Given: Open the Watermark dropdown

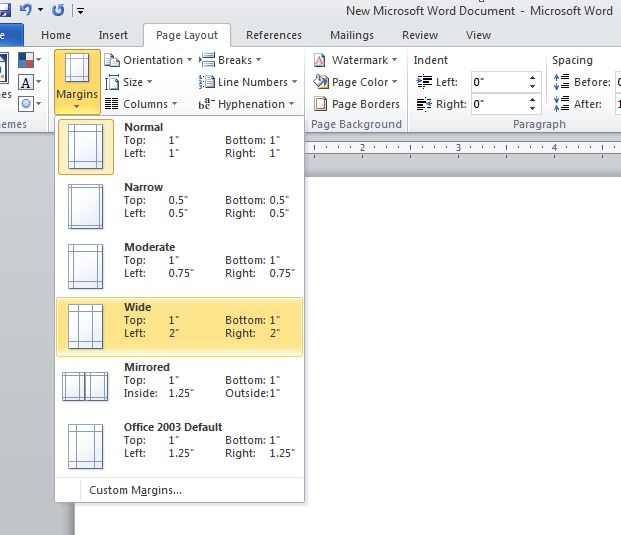Looking at the screenshot, I should coord(355,60).
